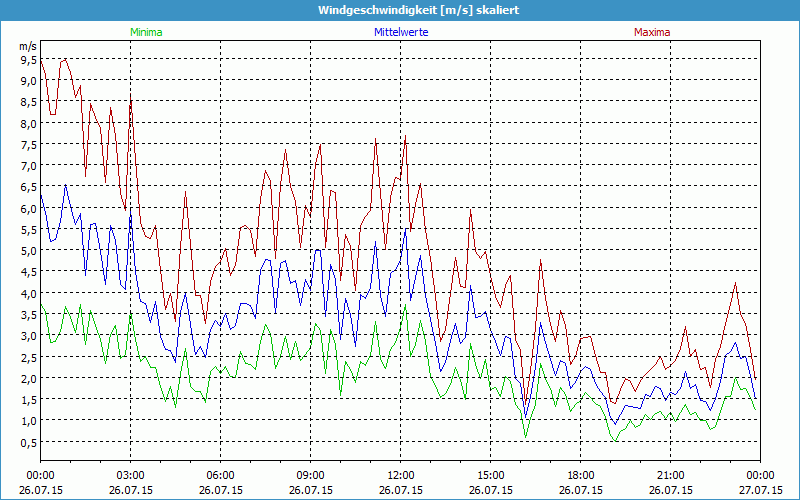Select the 7,0 y-axis value
This screenshot has height=500, width=800.
[x=28, y=166]
